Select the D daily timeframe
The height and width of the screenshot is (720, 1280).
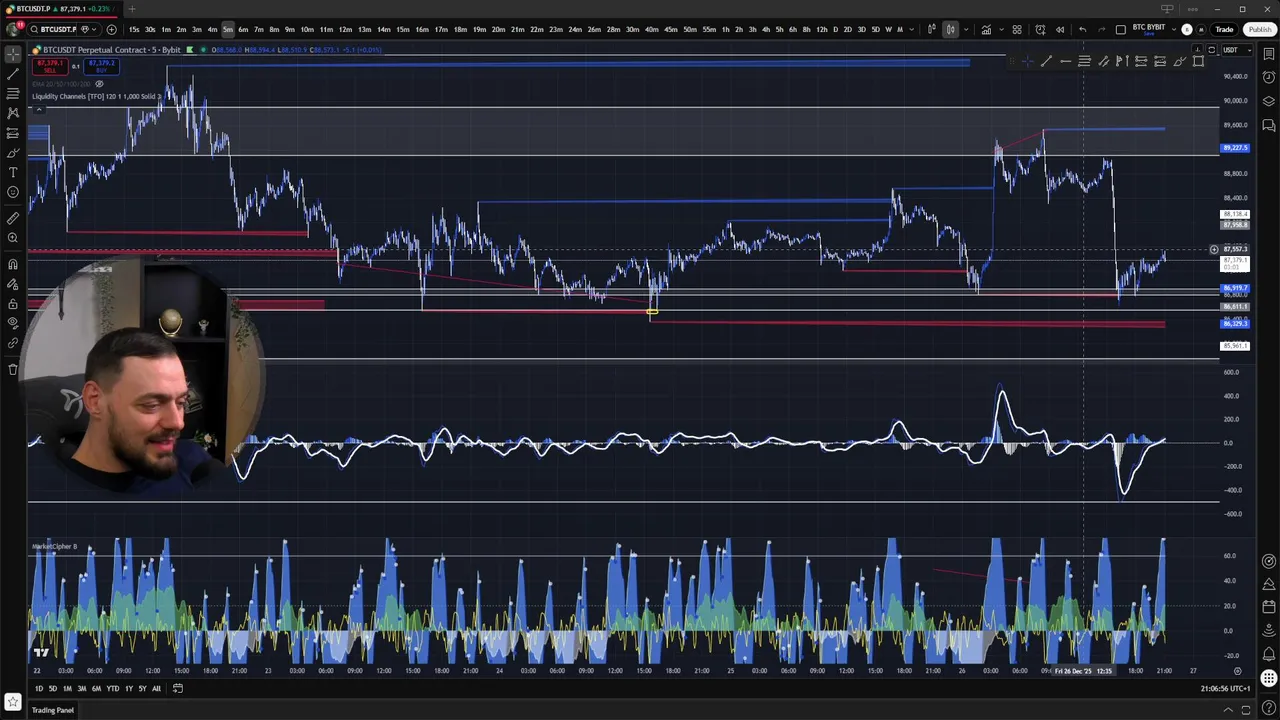(835, 29)
